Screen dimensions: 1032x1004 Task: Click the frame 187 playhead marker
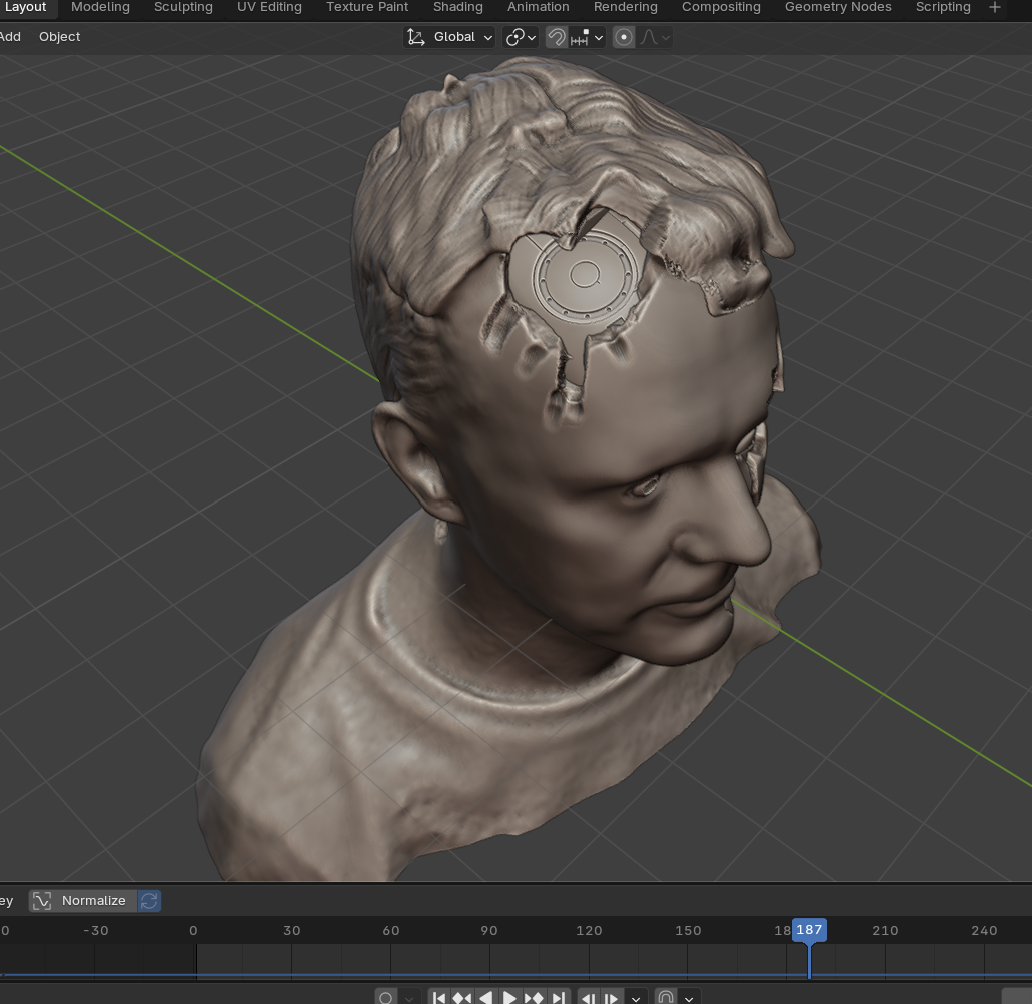coord(808,930)
